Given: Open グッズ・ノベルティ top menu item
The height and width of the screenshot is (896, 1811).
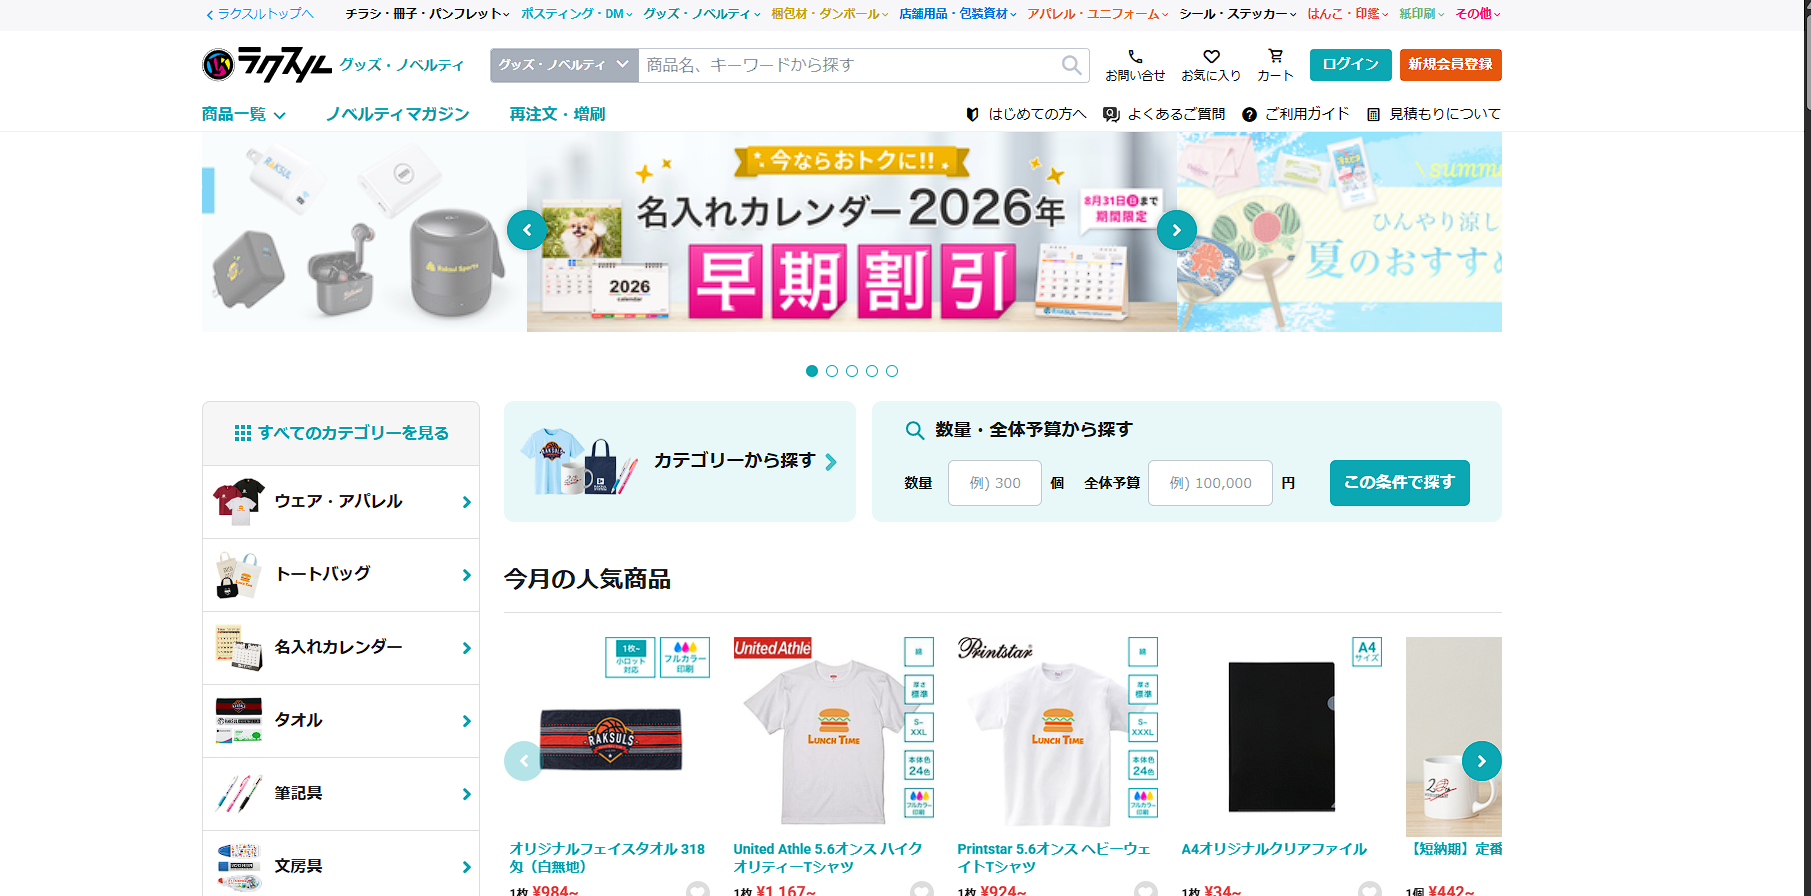Looking at the screenshot, I should pos(701,14).
